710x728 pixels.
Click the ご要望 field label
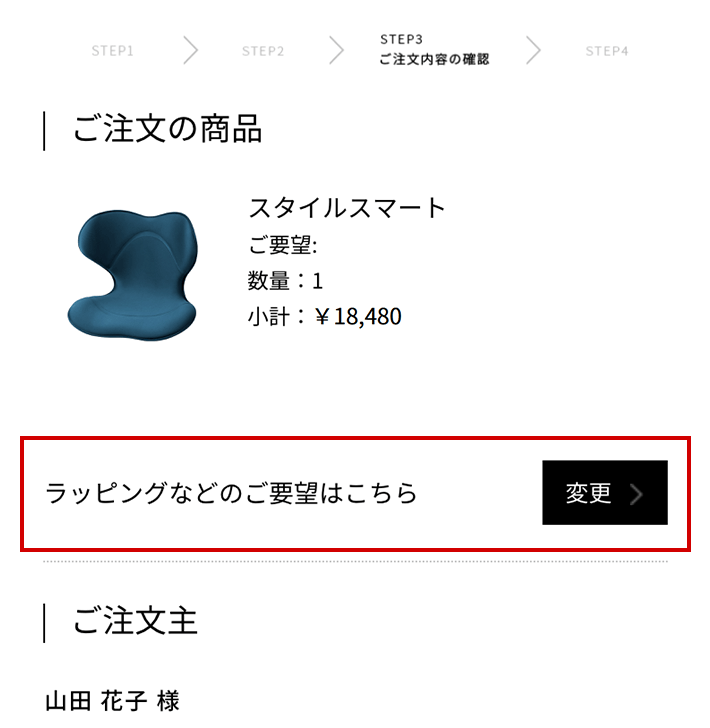pos(282,245)
